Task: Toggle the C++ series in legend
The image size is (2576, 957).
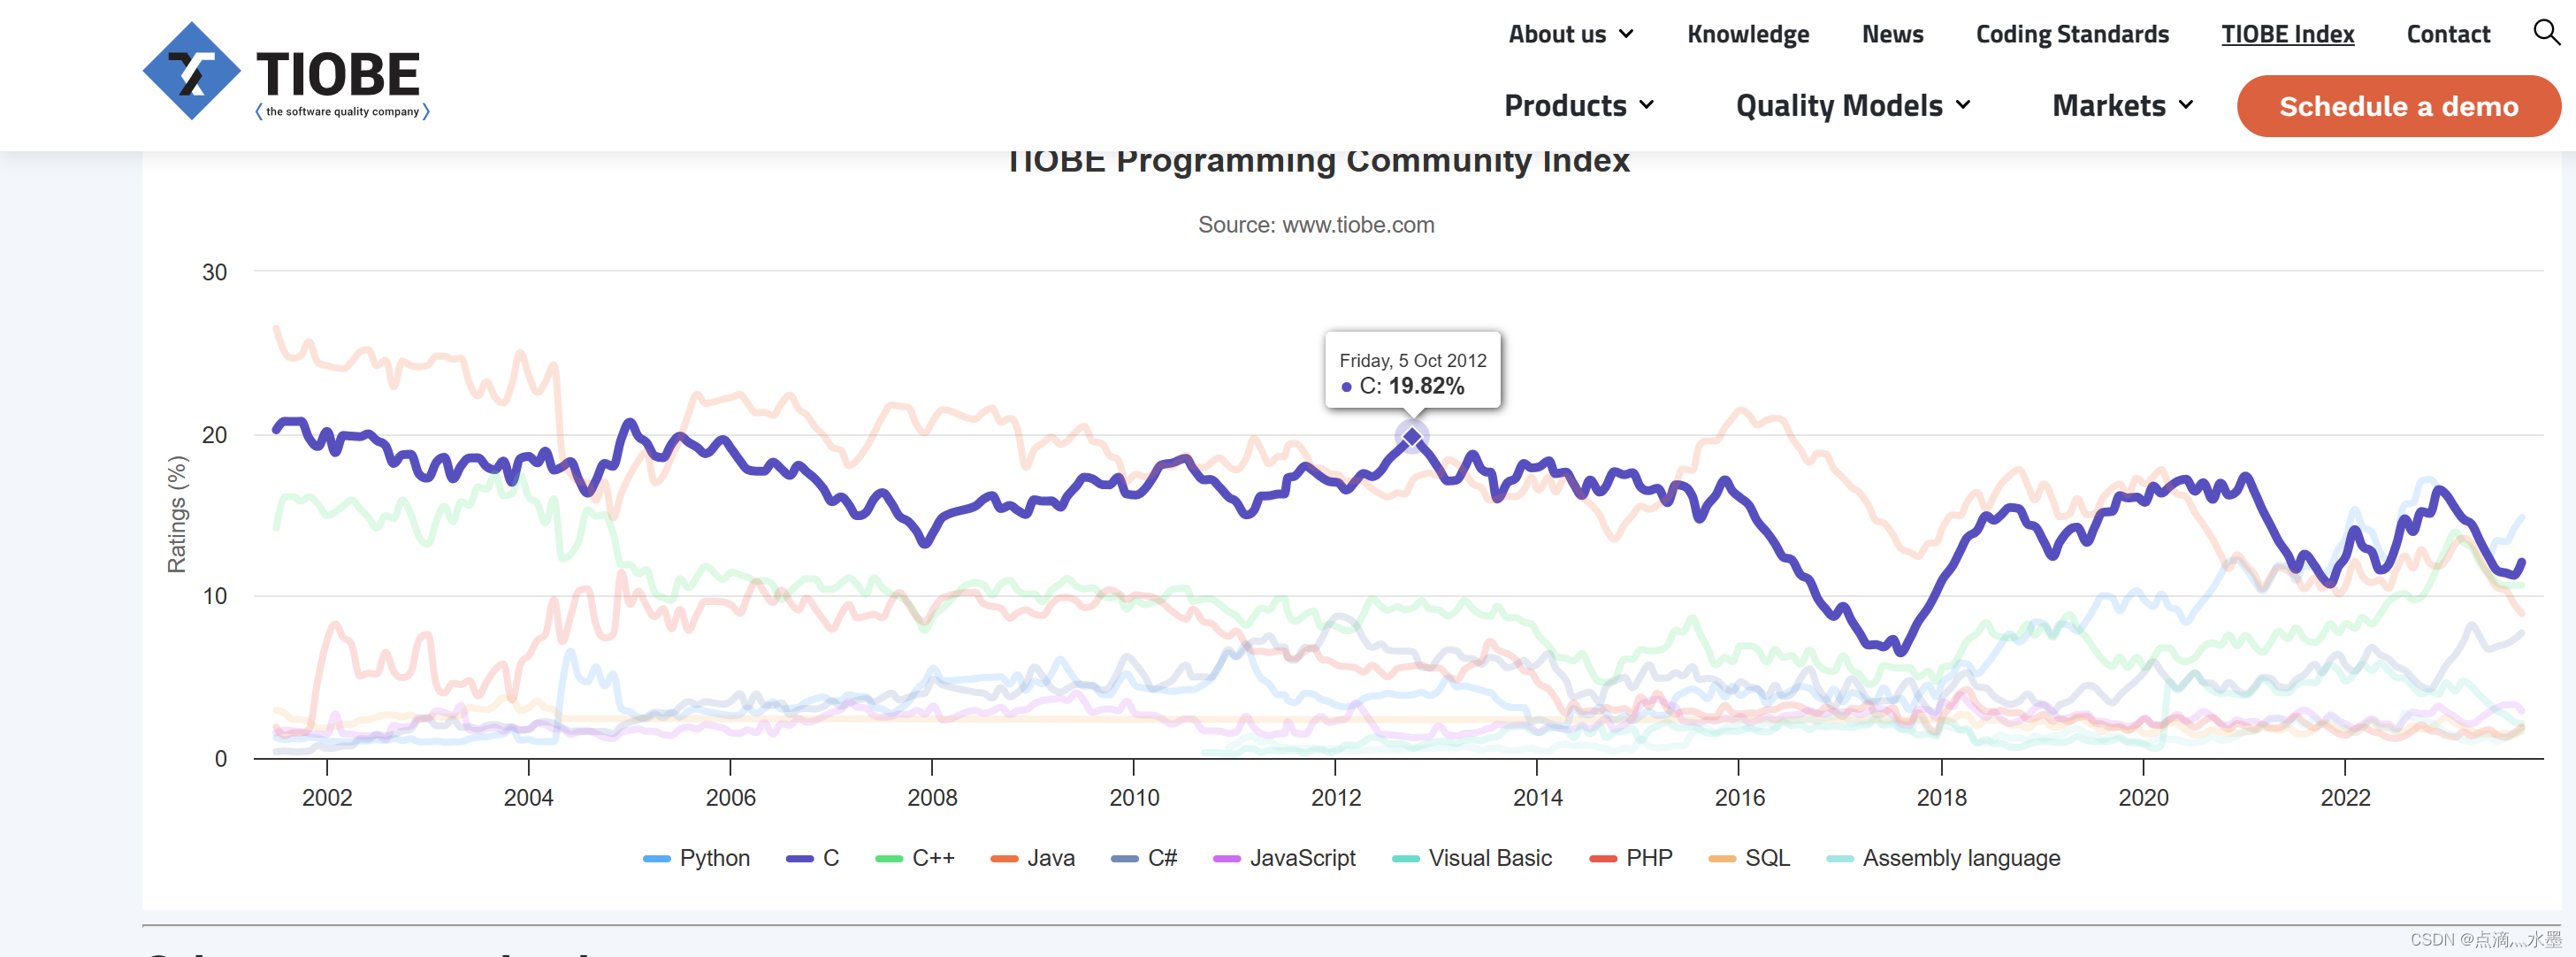Action: tap(914, 858)
